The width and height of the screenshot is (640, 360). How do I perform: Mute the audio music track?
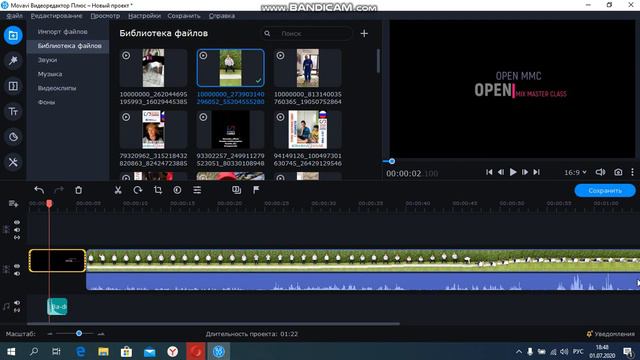click(17, 303)
